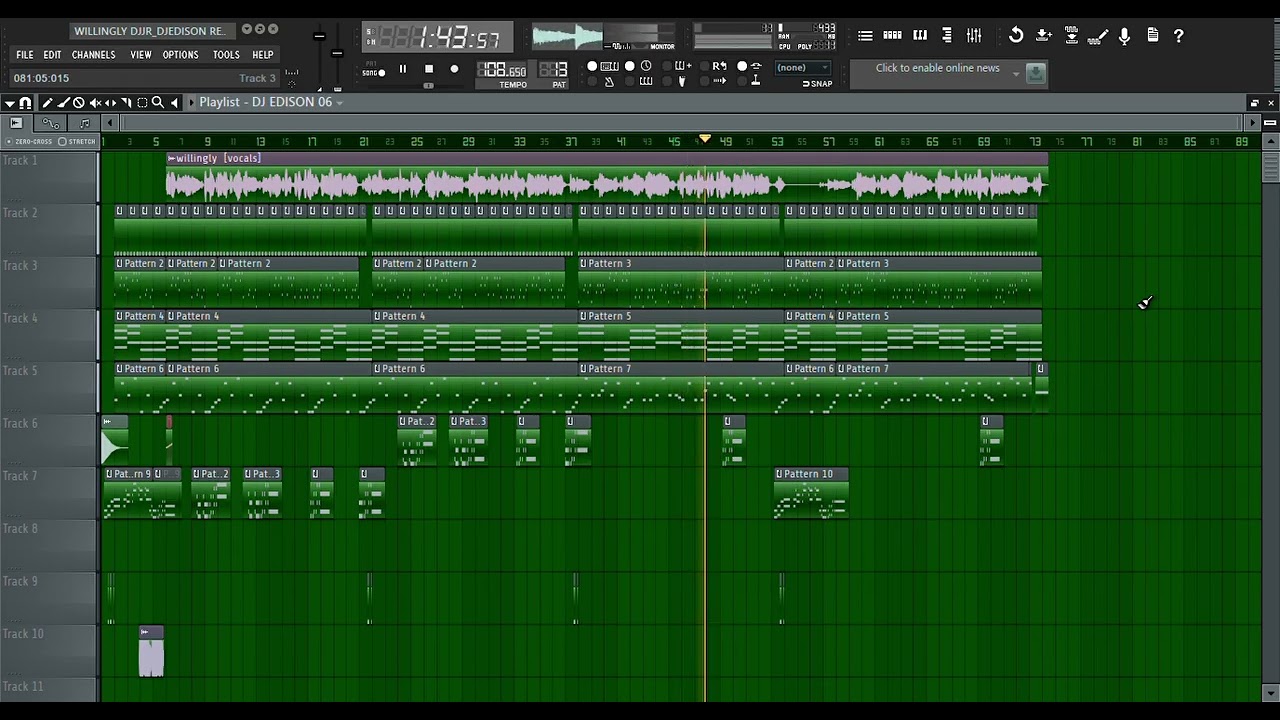The height and width of the screenshot is (720, 1280).
Task: Toggle the Stretch option
Action: pos(79,141)
